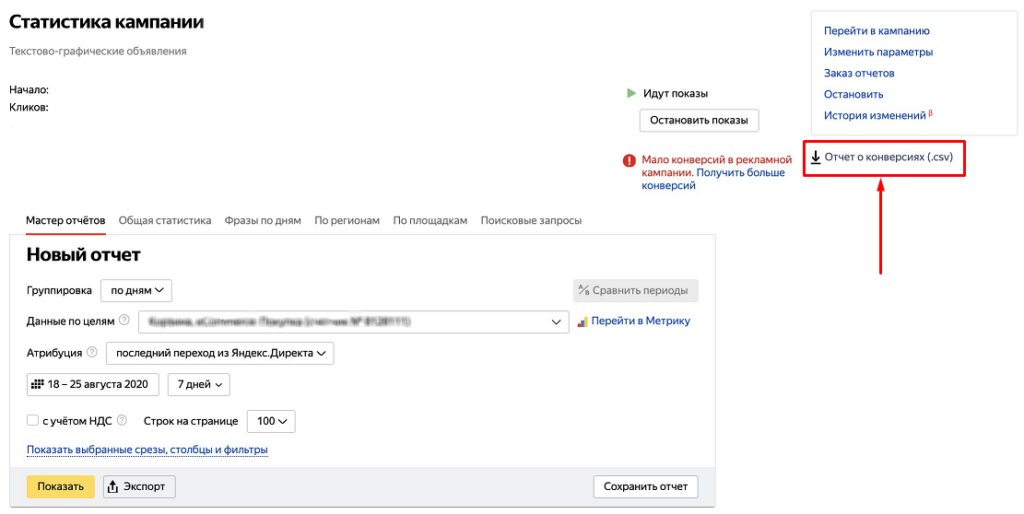This screenshot has width=1024, height=514.
Task: Click the Сохранить отчет button
Action: pyautogui.click(x=645, y=487)
